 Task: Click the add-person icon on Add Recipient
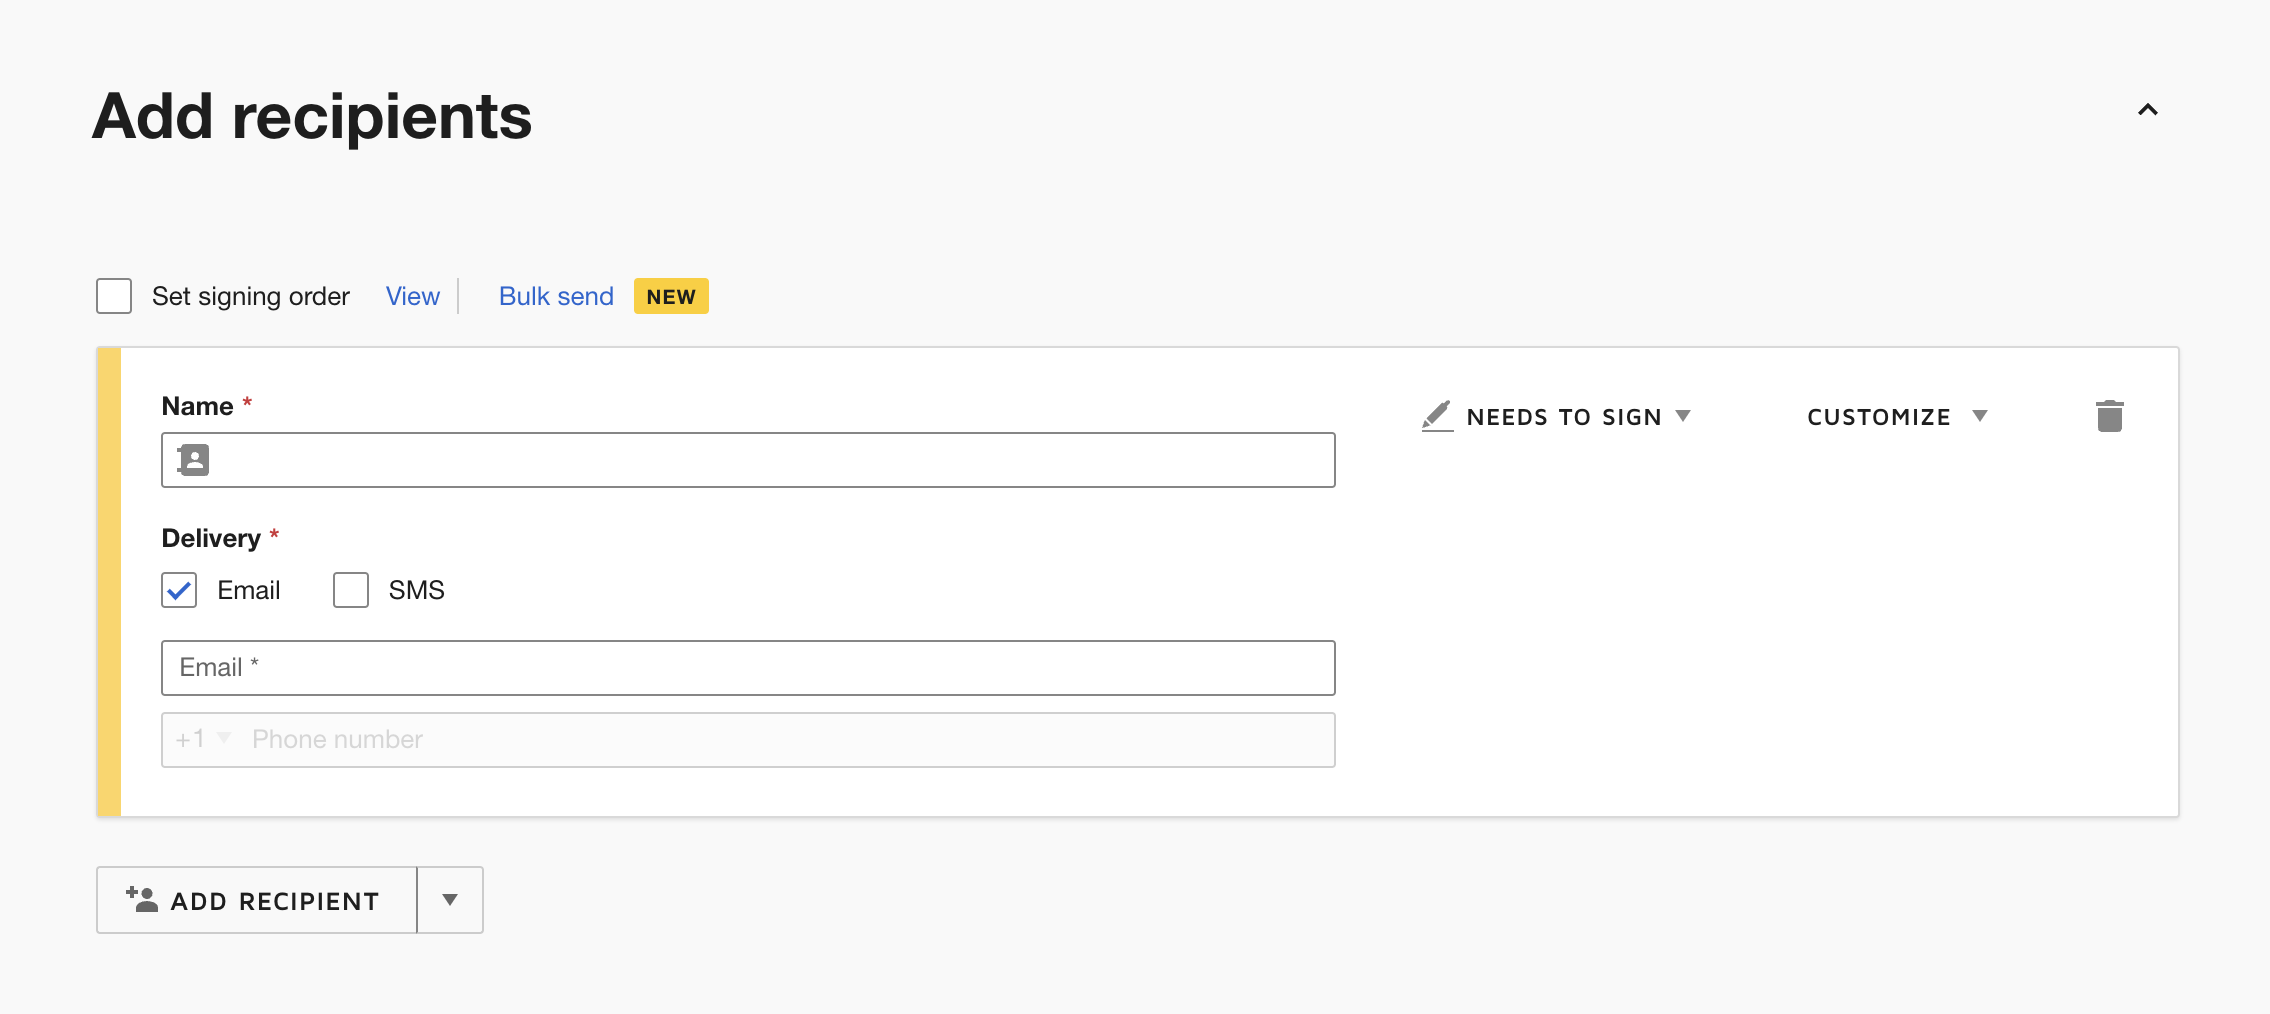pos(142,900)
